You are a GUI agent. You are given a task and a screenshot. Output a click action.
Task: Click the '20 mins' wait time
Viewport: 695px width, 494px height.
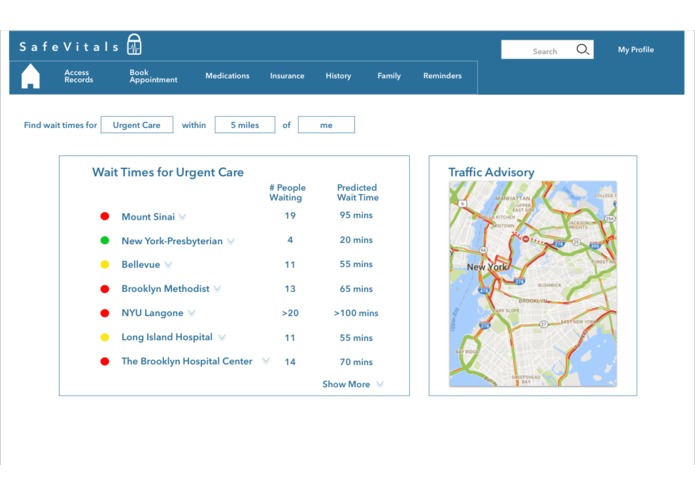click(356, 240)
